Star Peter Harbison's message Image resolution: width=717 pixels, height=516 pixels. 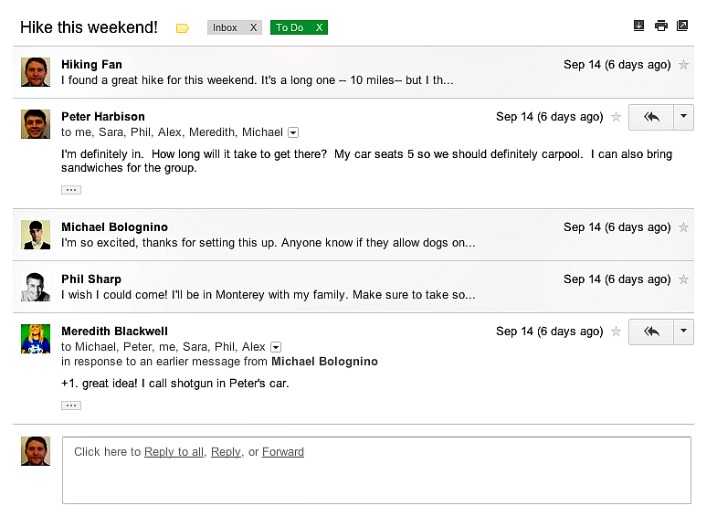pos(616,117)
